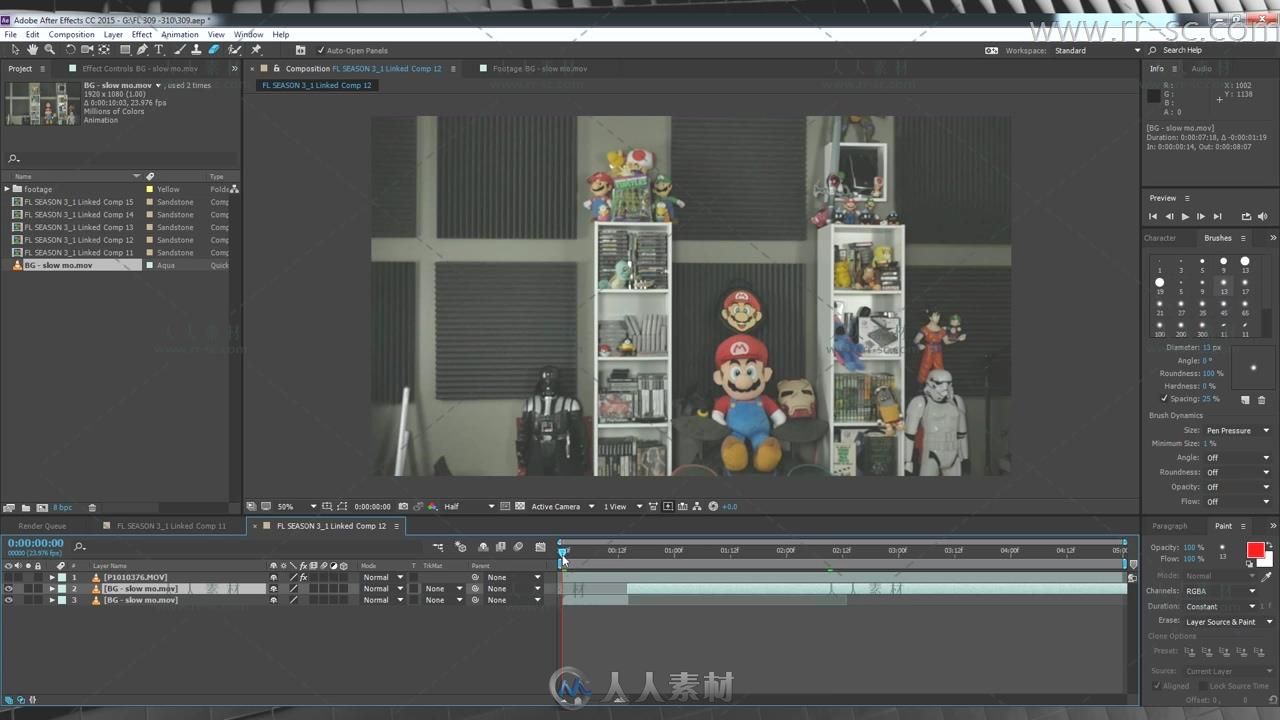The image size is (1280, 720).
Task: Toggle Auto-Open Panels checkbox
Action: 321,50
